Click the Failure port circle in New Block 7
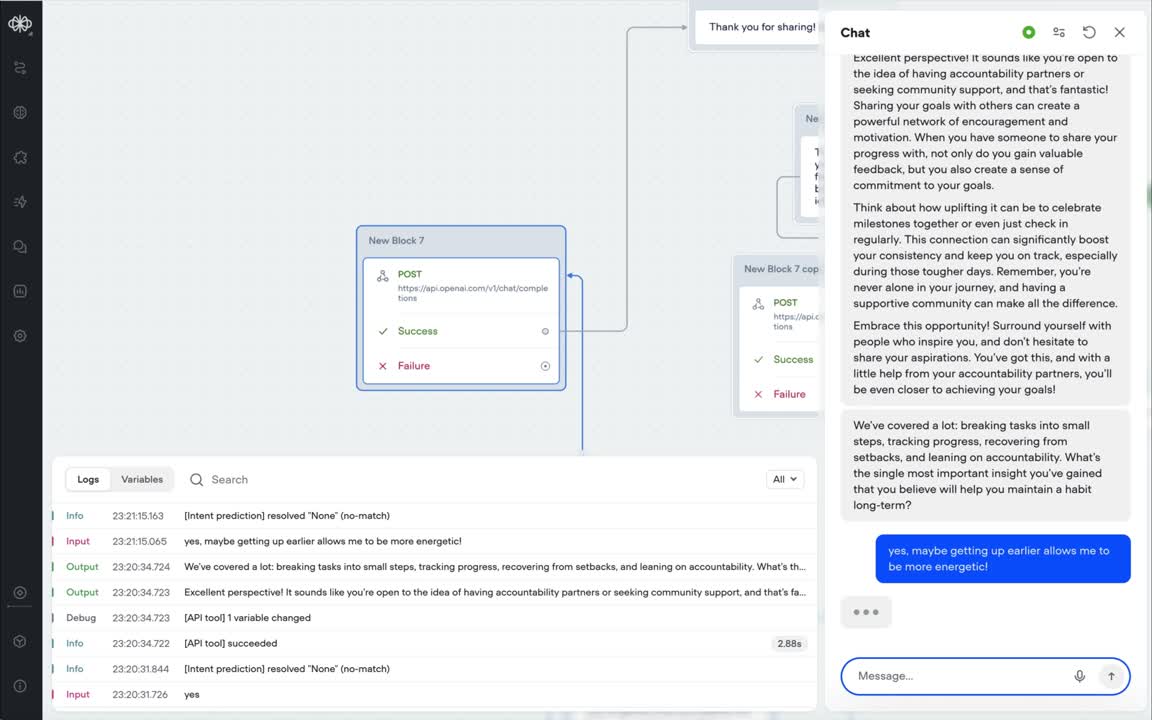 [x=545, y=366]
